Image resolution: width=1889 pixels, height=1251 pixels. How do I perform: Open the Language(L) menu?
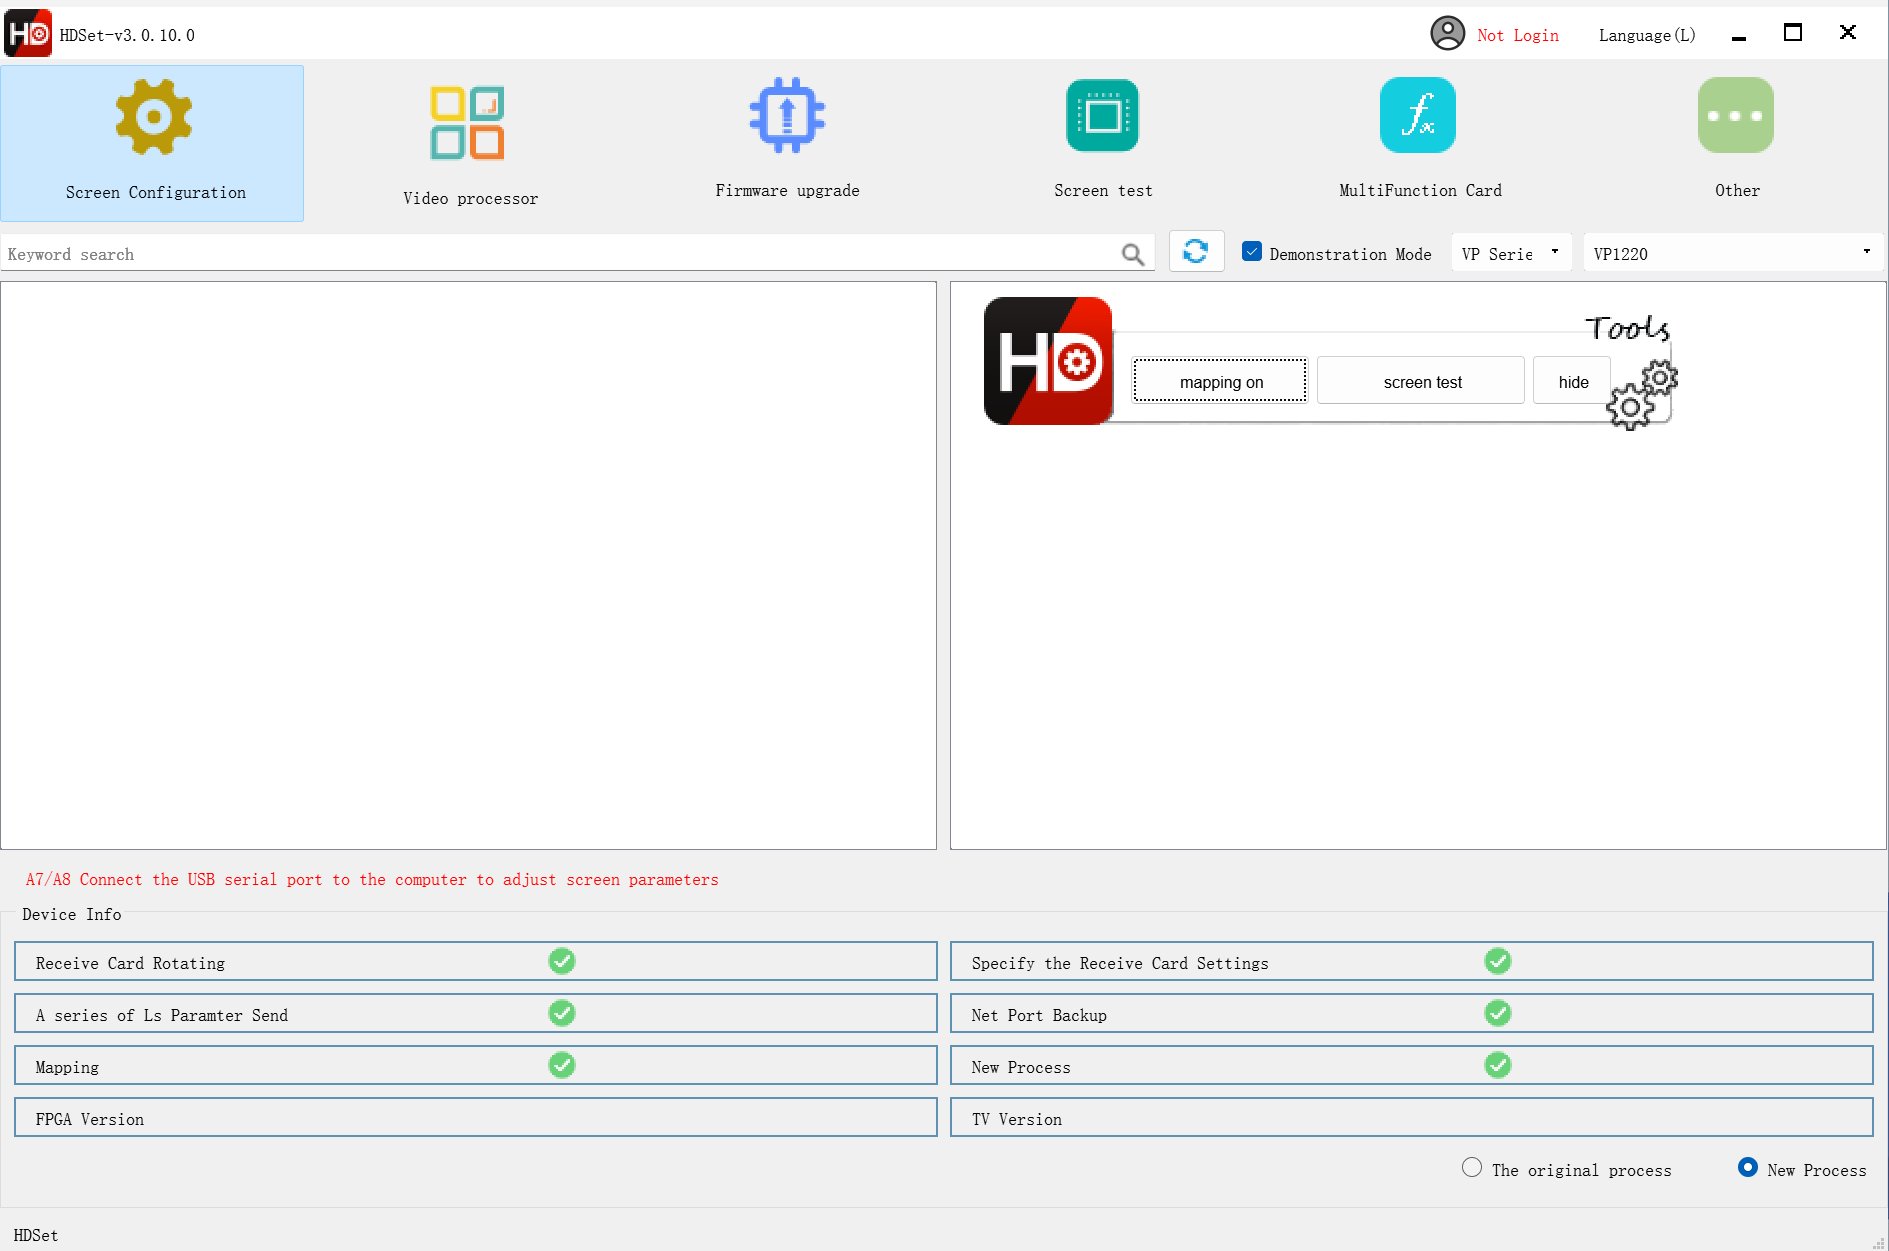point(1647,35)
